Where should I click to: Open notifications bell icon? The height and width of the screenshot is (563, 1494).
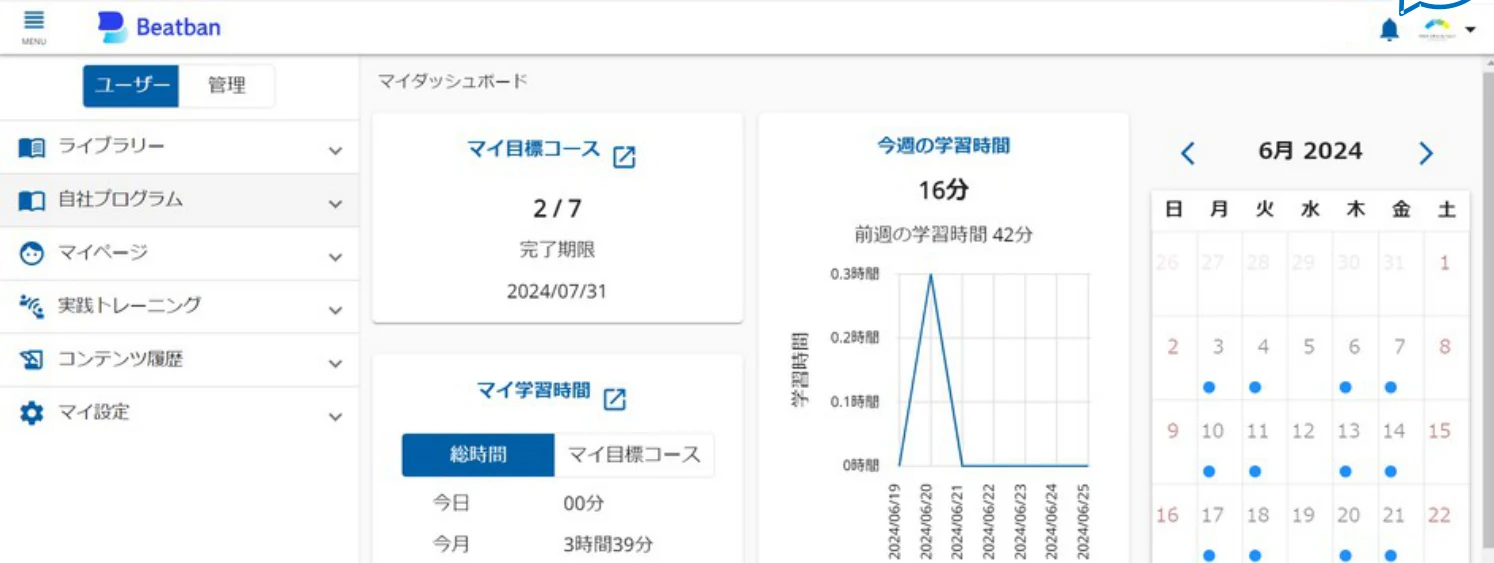tap(1389, 30)
